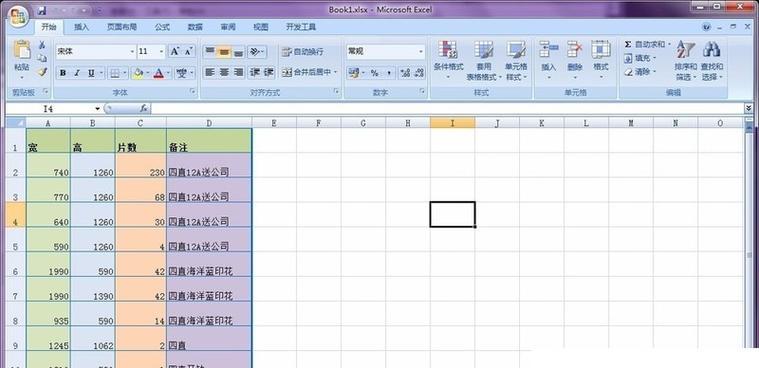Open the font name dropdown 宋体
The height and width of the screenshot is (368, 759).
click(x=96, y=51)
